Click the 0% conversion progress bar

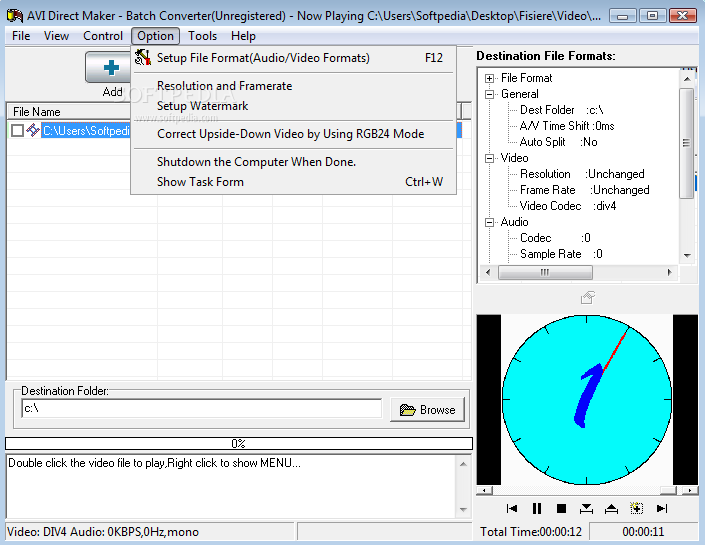(x=239, y=444)
